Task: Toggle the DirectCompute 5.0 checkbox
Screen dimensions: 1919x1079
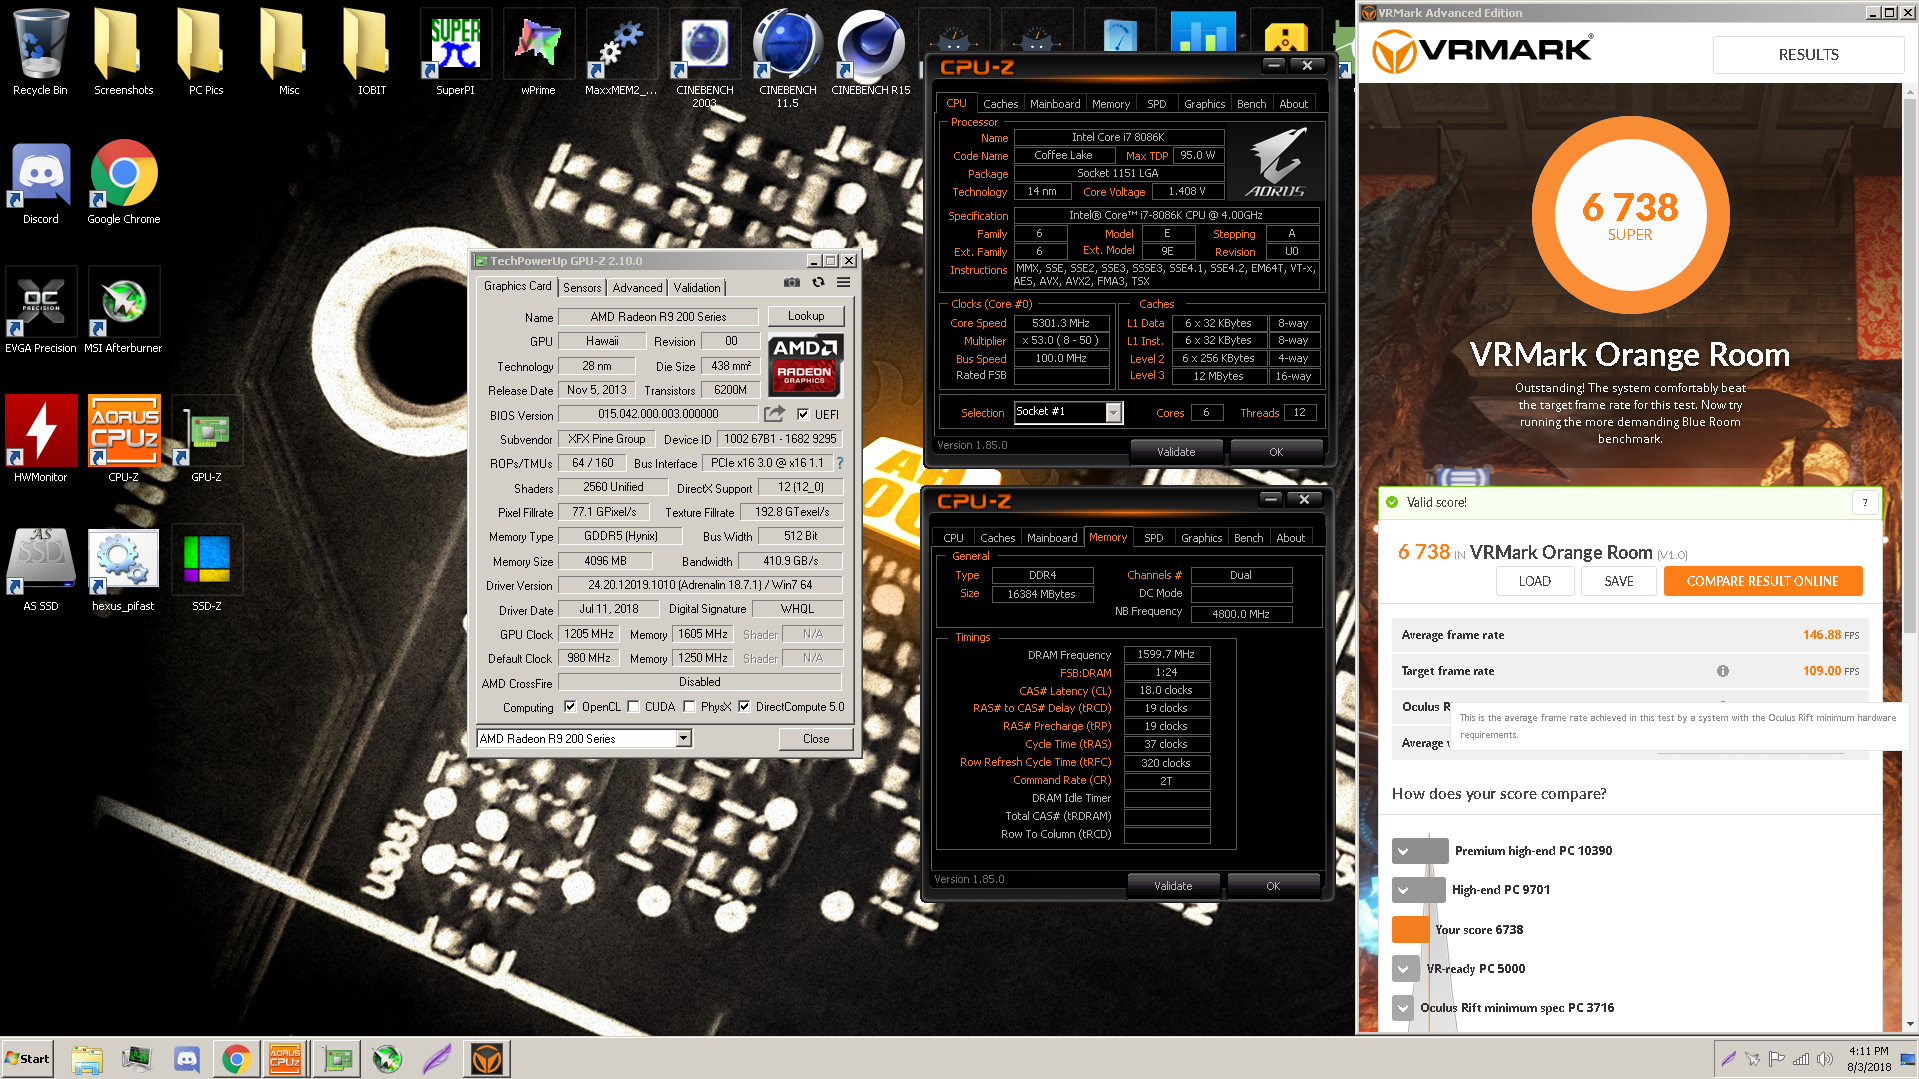Action: tap(744, 706)
